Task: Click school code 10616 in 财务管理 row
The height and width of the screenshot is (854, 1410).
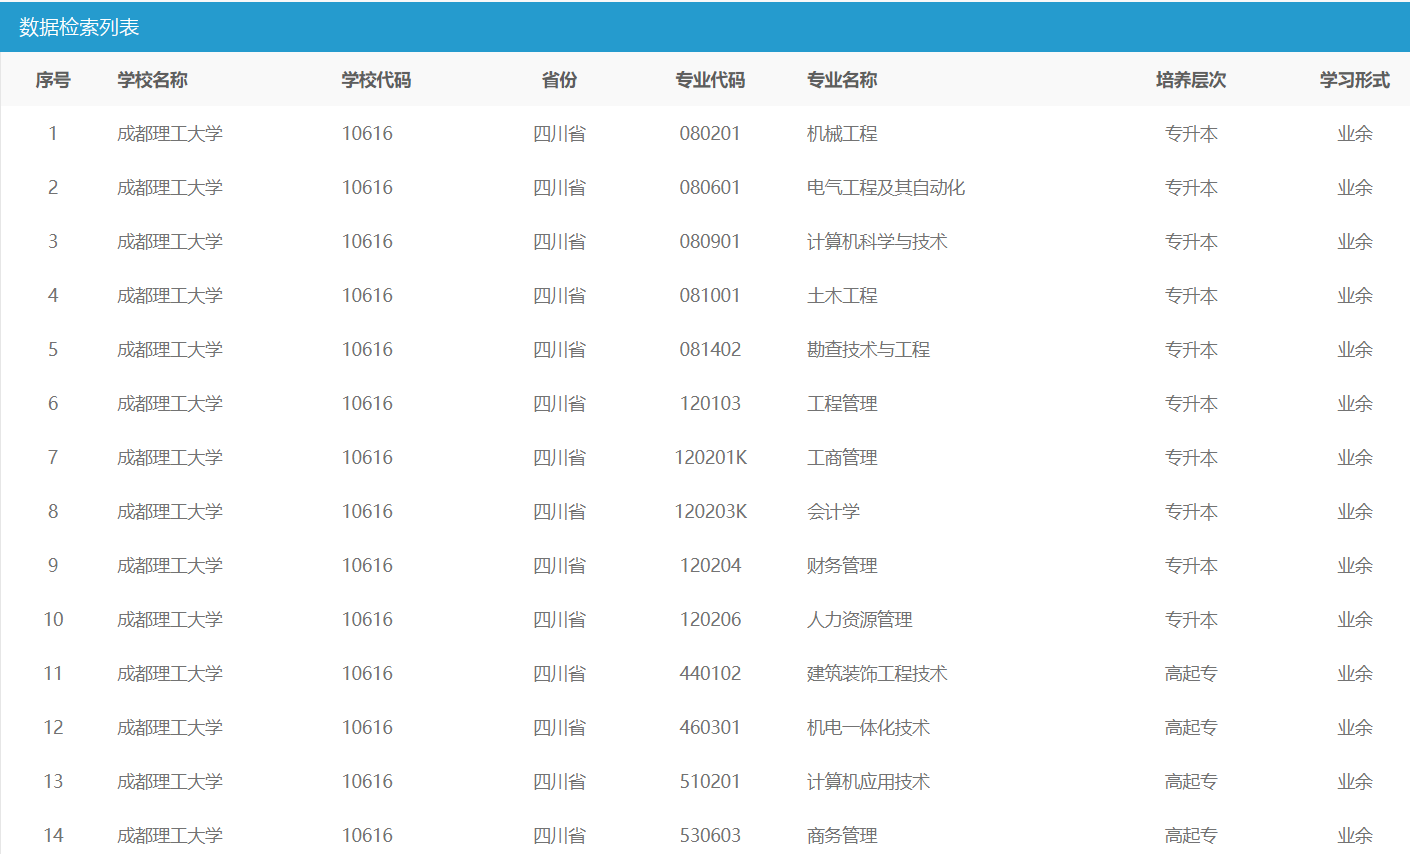Action: [x=367, y=566]
